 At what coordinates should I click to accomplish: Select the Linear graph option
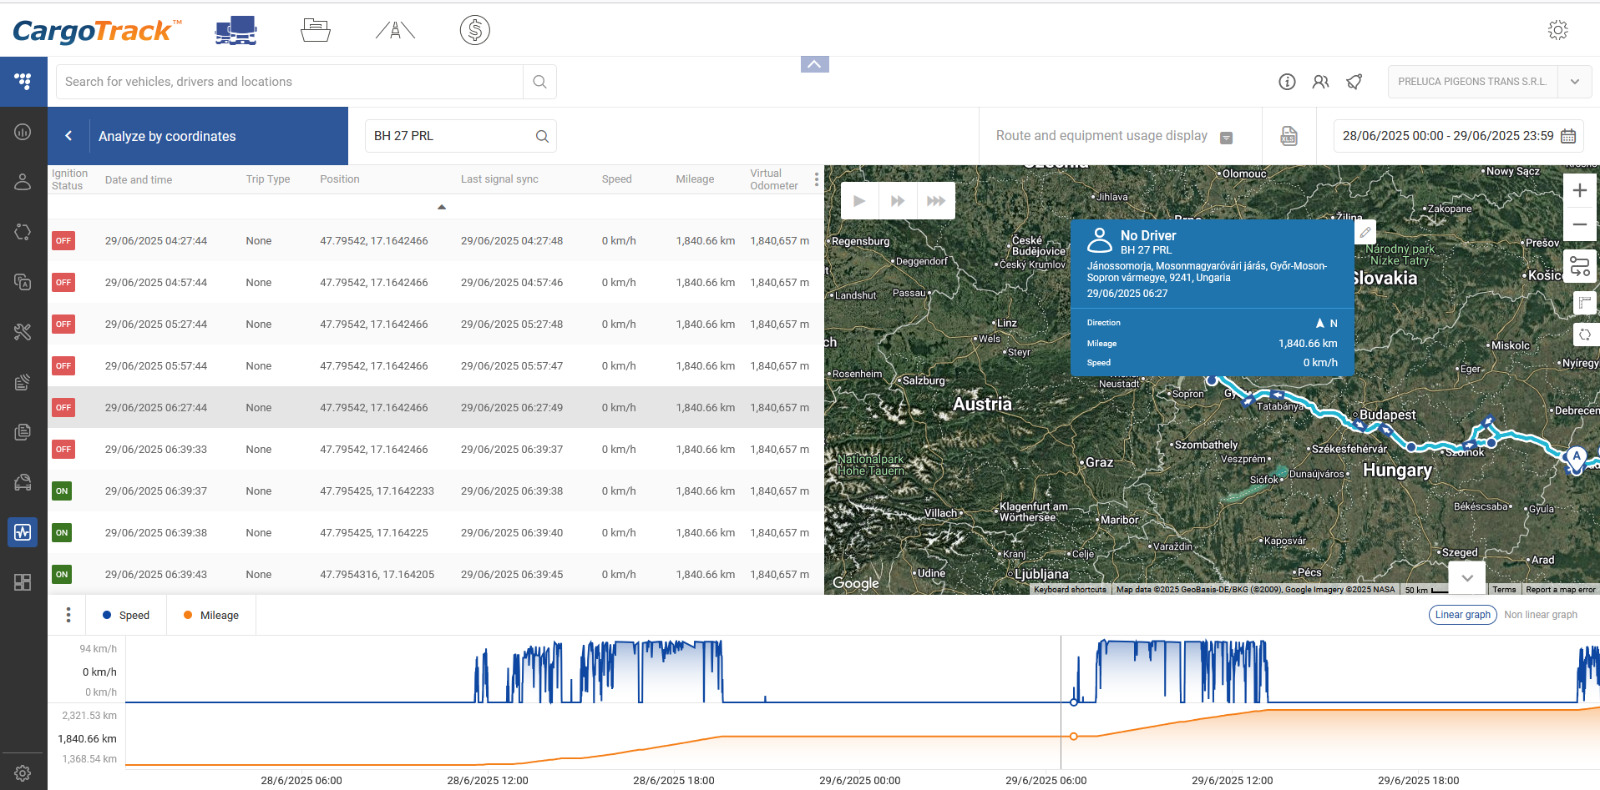click(1462, 615)
